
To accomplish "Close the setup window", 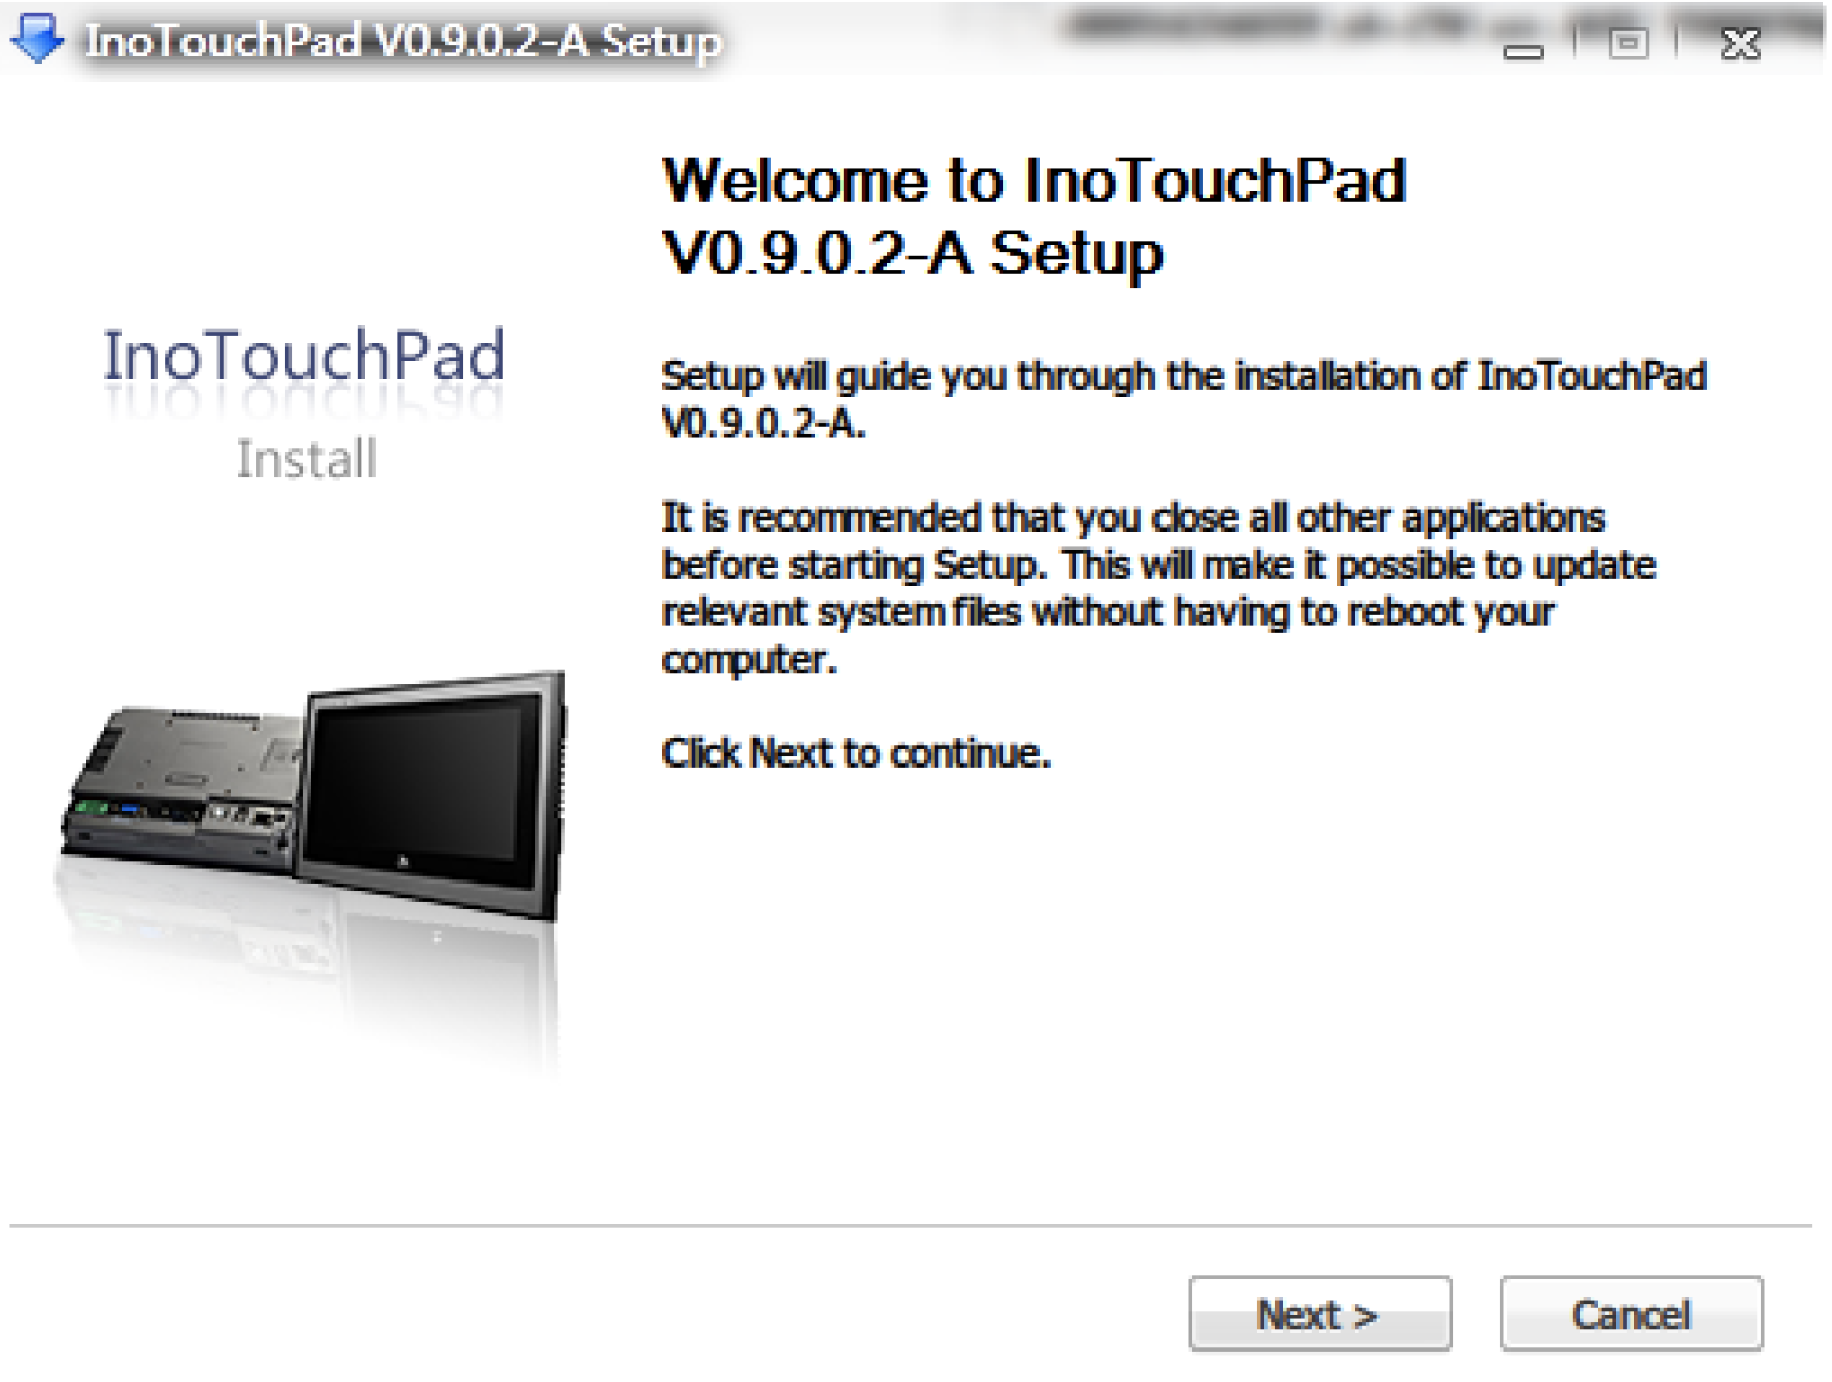I will tap(1740, 44).
